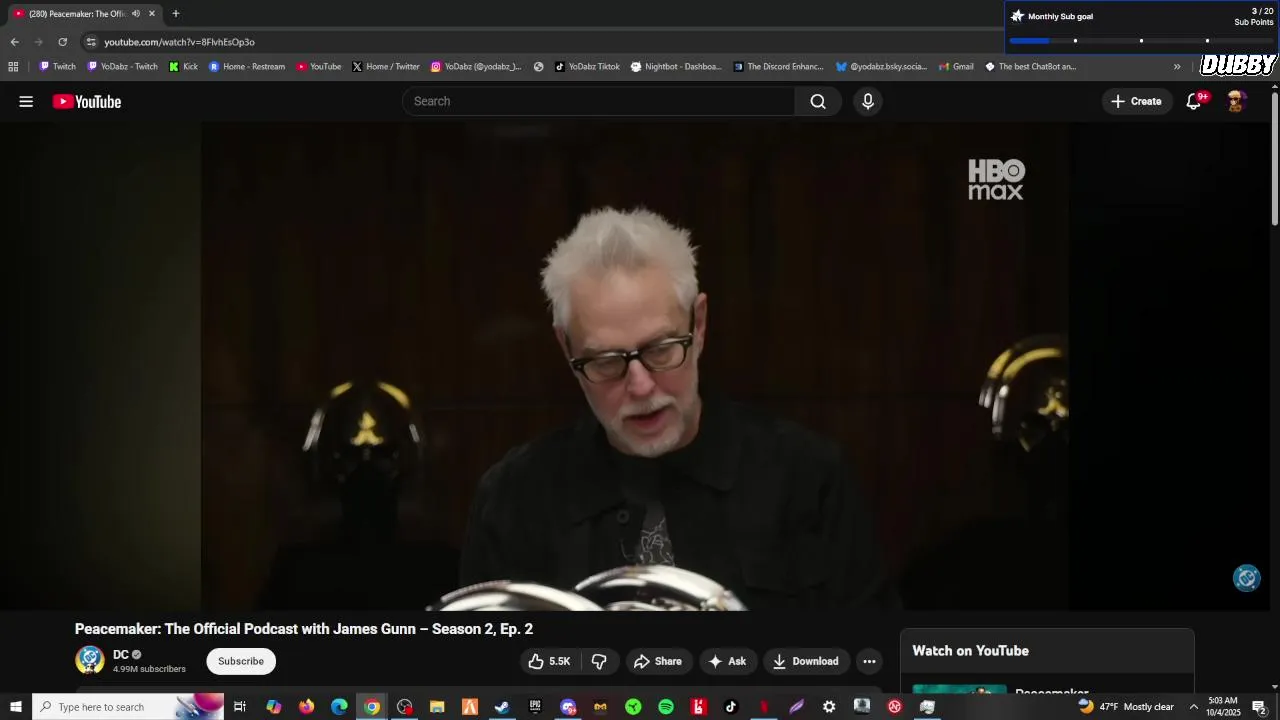Open the Home - Restream bookmark
Viewport: 1280px width, 720px height.
tap(247, 67)
